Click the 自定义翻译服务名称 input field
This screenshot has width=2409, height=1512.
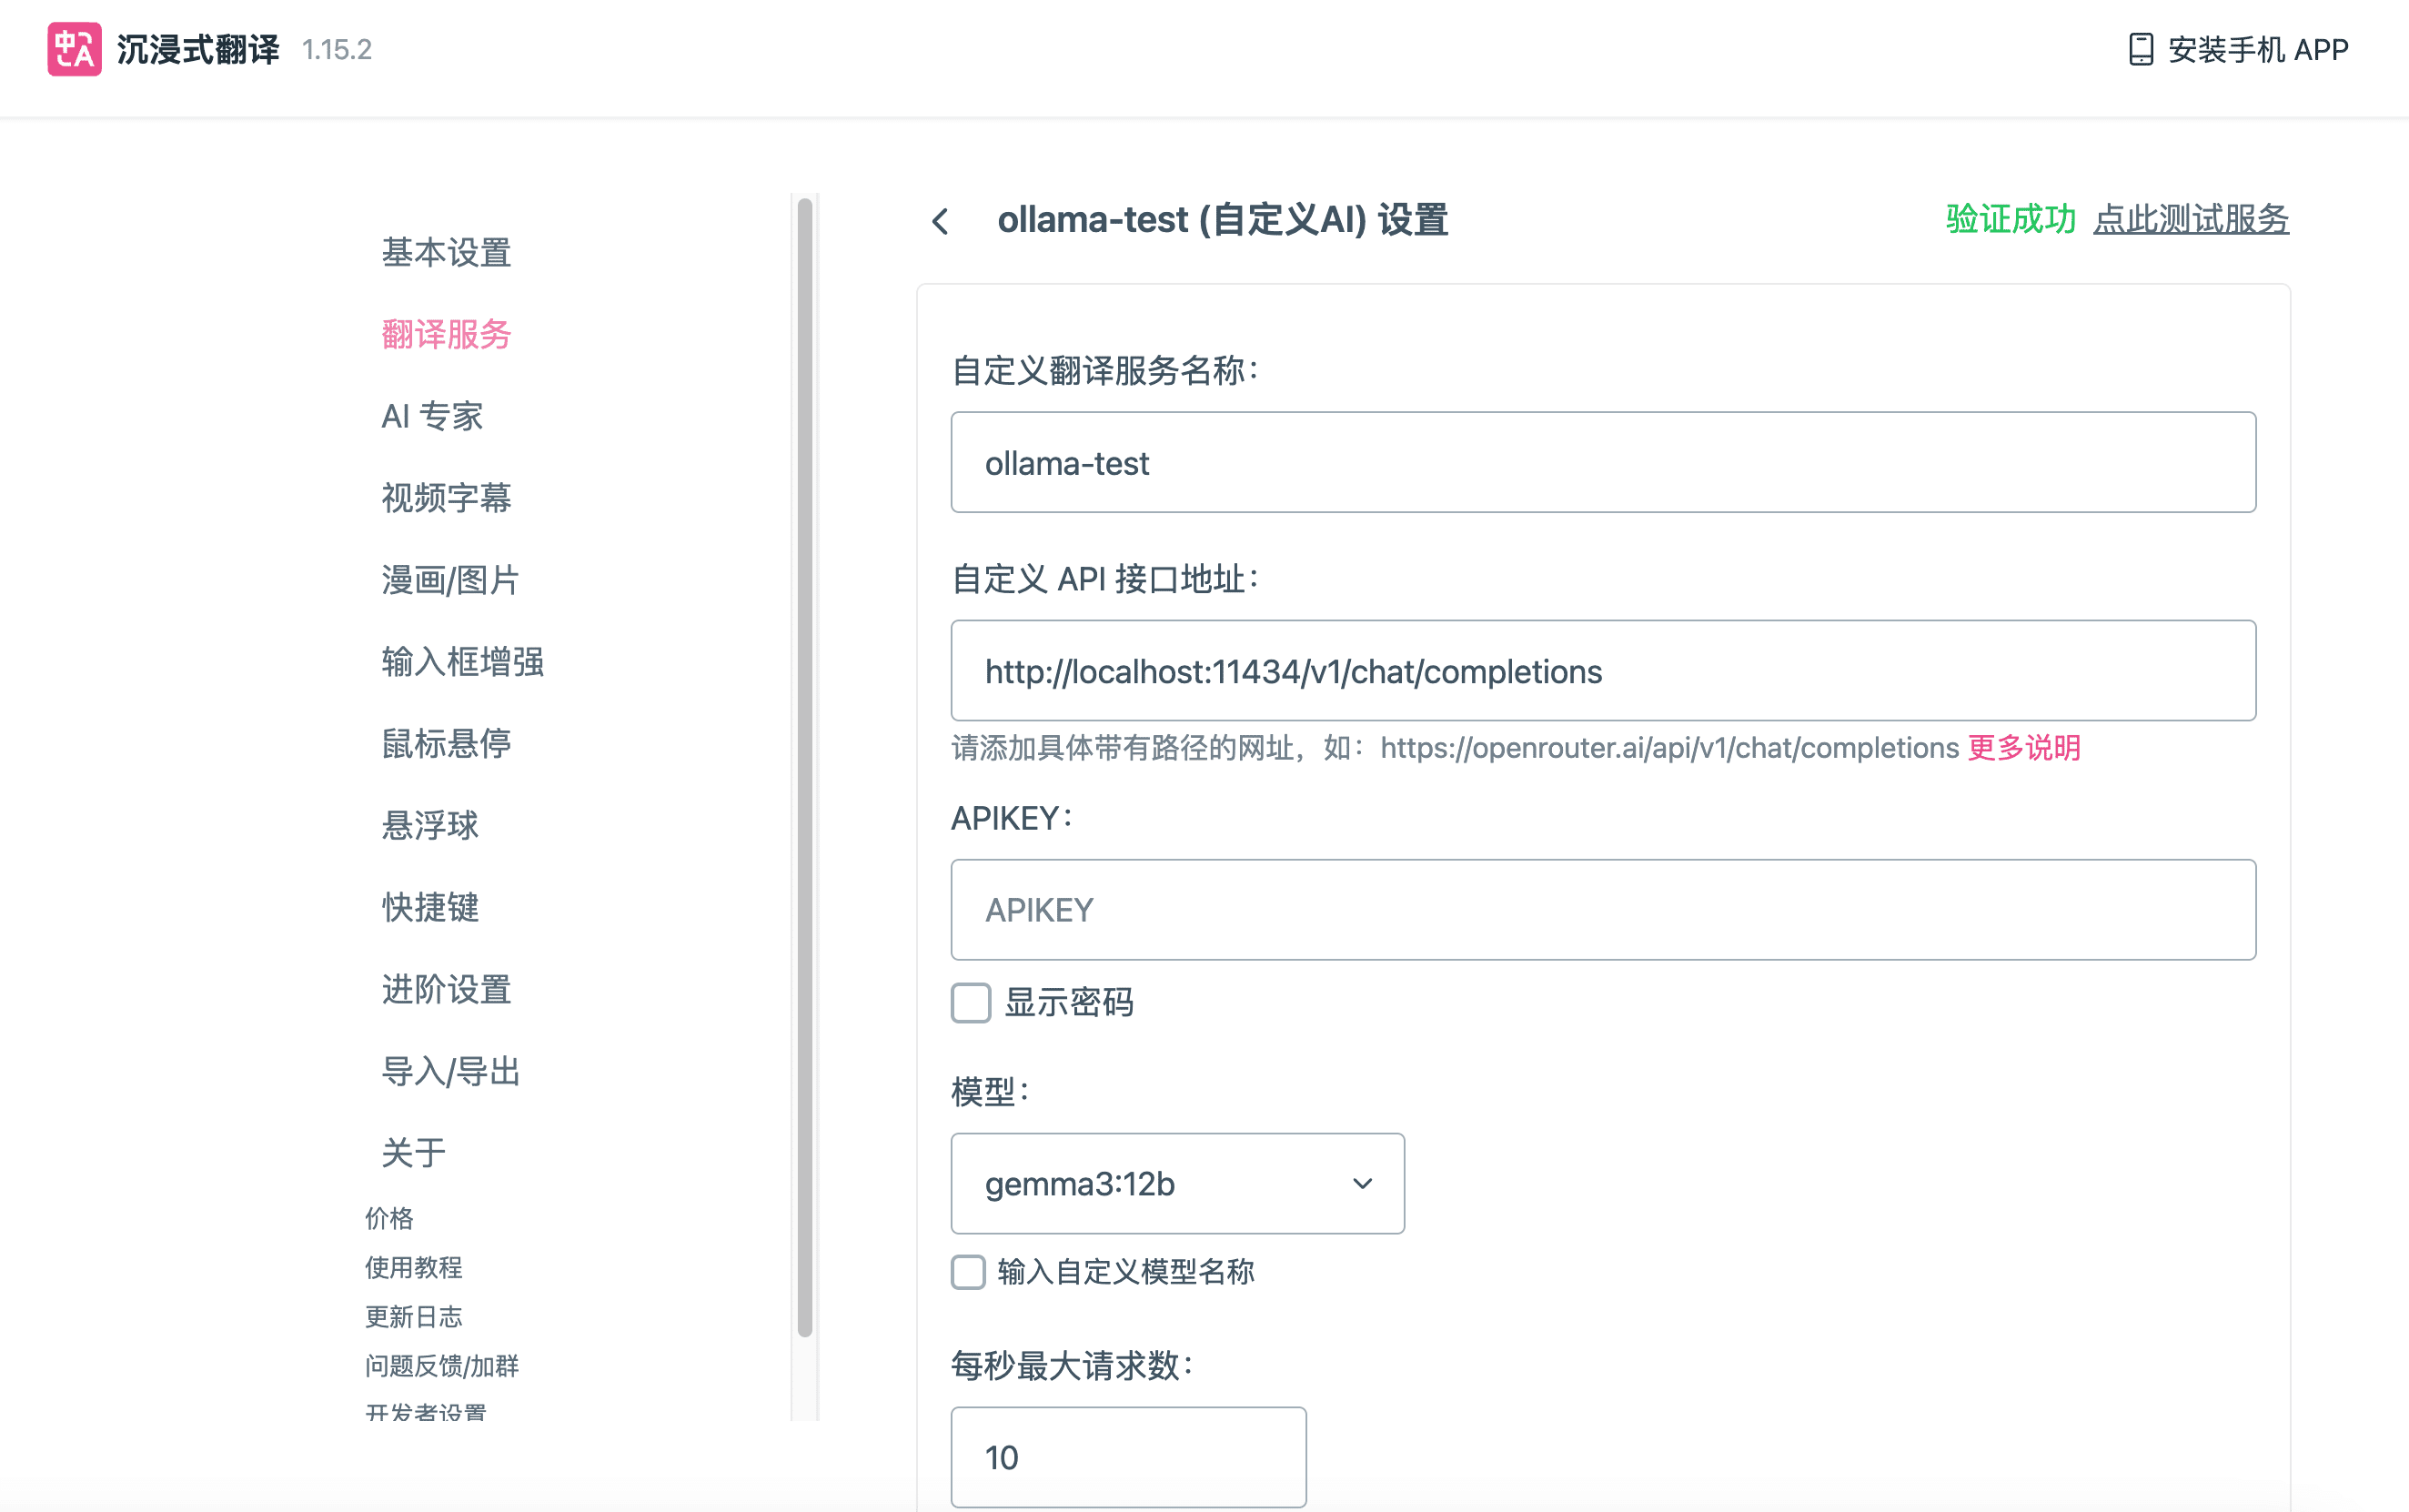1603,462
